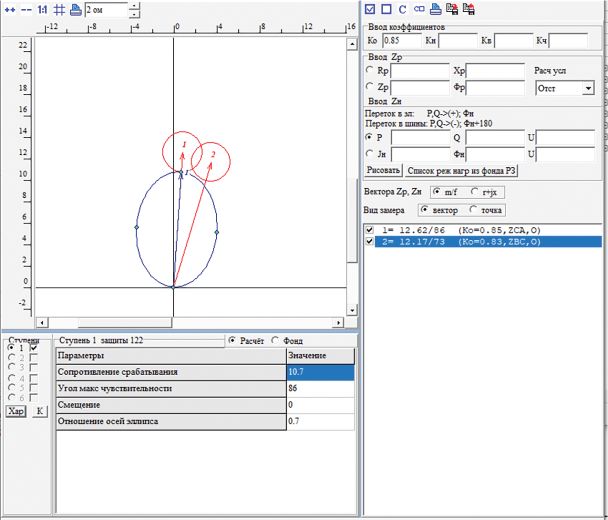Click the Q input field
This screenshot has height=520, width=608.
(495, 138)
